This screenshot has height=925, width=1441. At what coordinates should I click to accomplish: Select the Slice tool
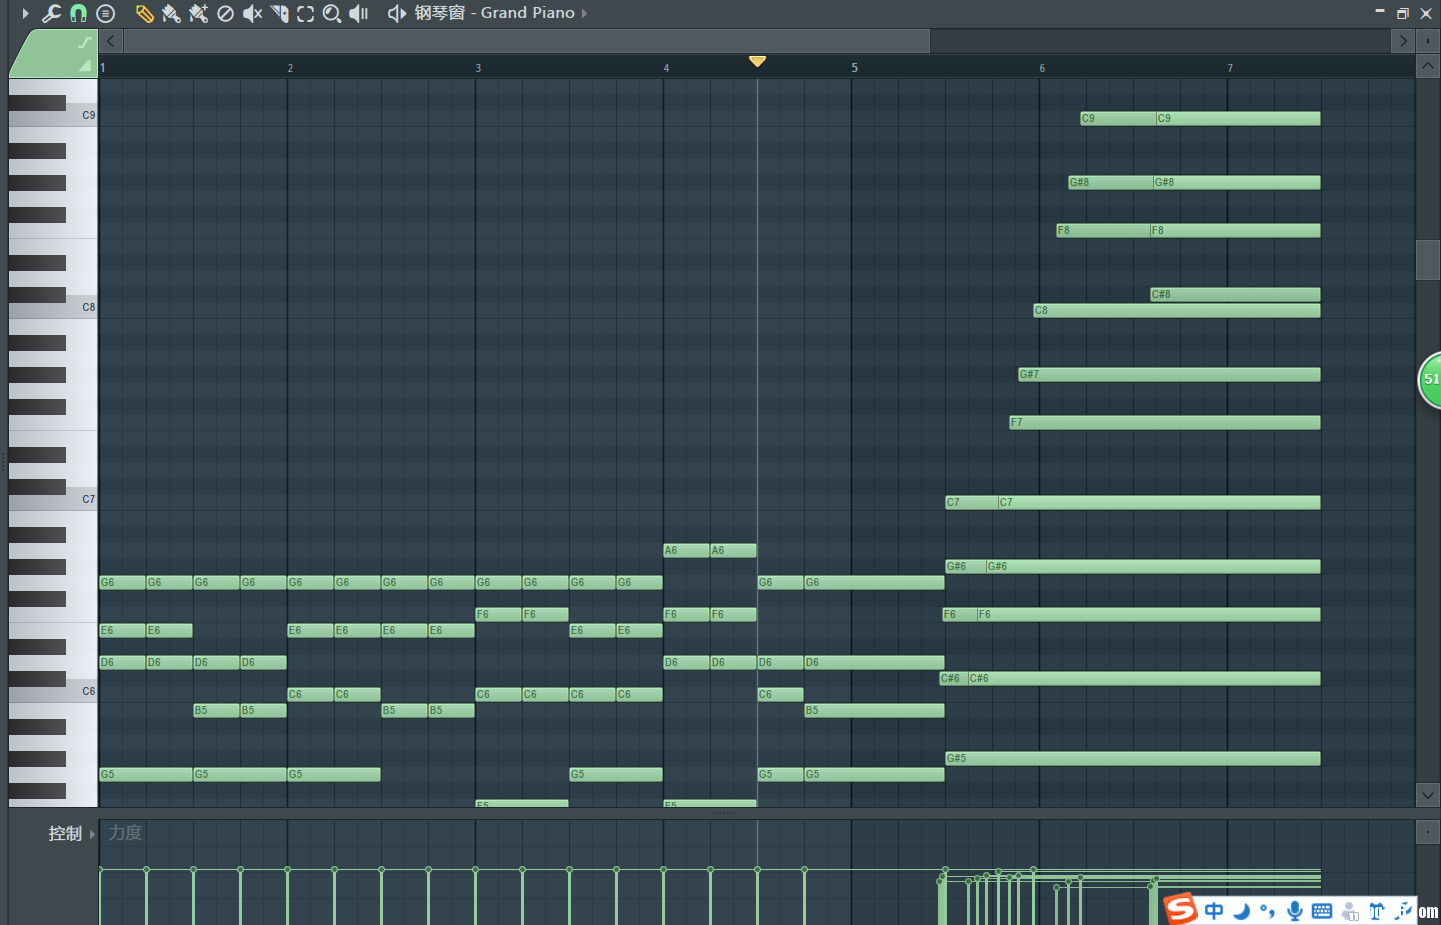pyautogui.click(x=279, y=13)
